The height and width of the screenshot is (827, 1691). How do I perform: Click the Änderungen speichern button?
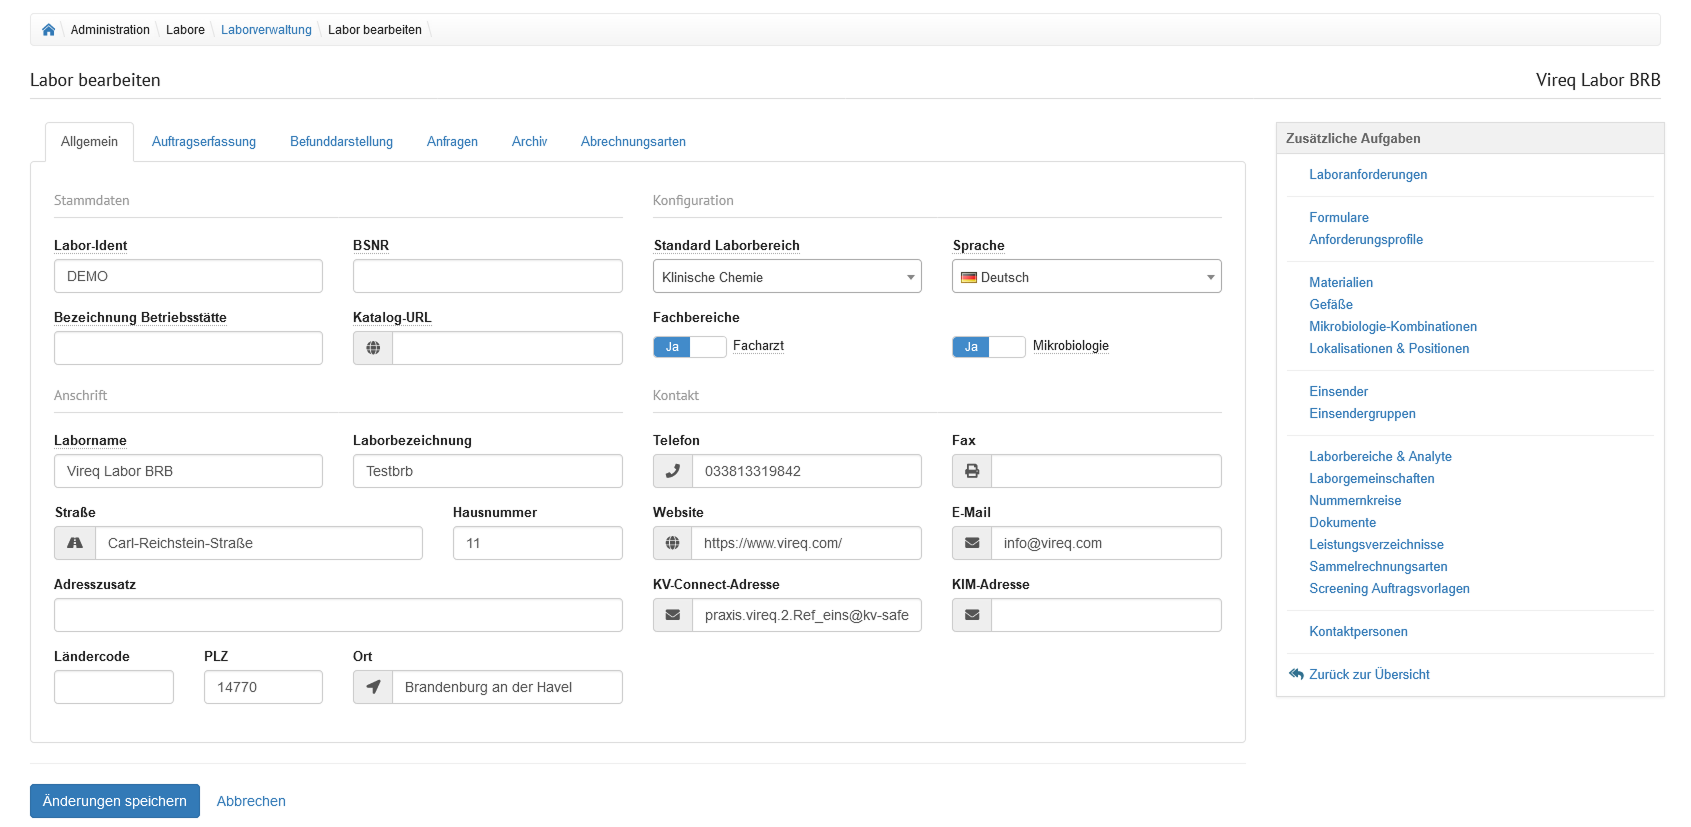pyautogui.click(x=115, y=801)
